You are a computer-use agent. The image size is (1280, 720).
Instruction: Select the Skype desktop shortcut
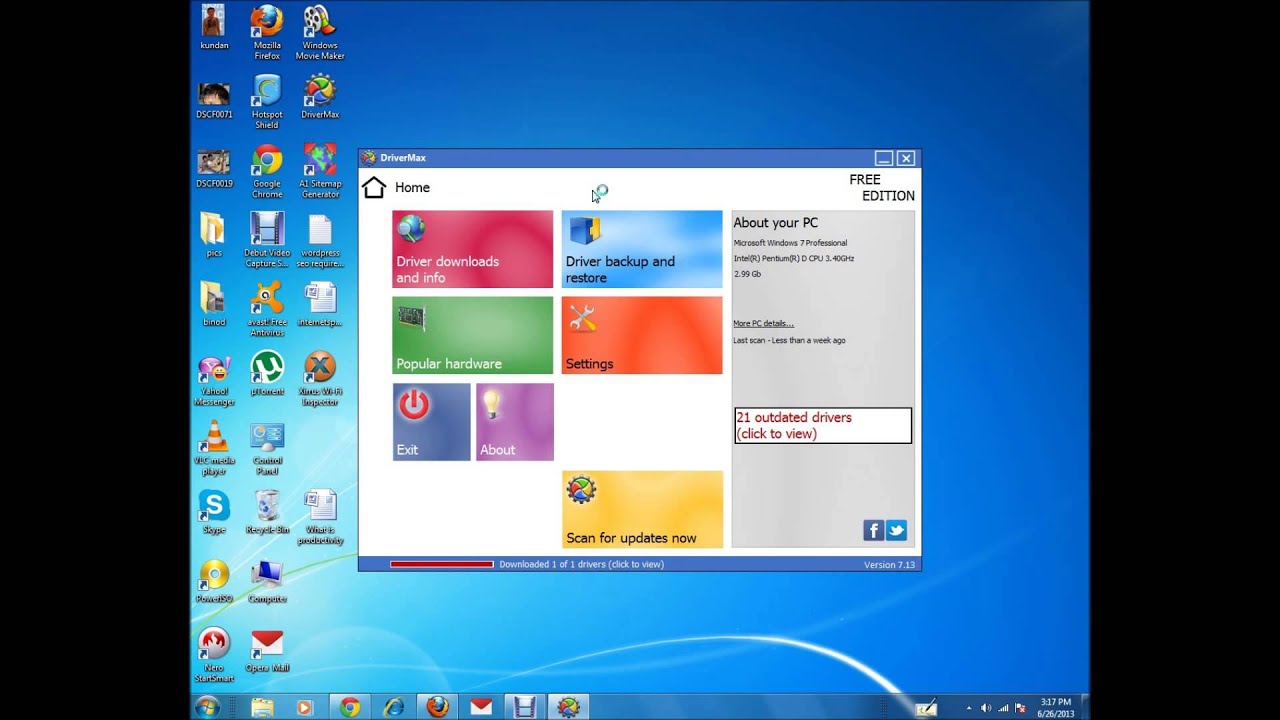pyautogui.click(x=214, y=512)
